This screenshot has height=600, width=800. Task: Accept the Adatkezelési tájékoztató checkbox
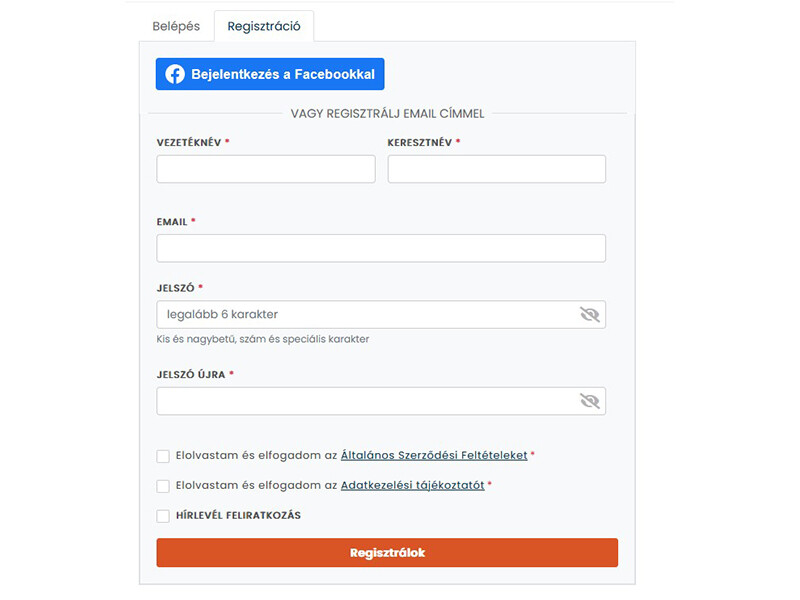(163, 486)
